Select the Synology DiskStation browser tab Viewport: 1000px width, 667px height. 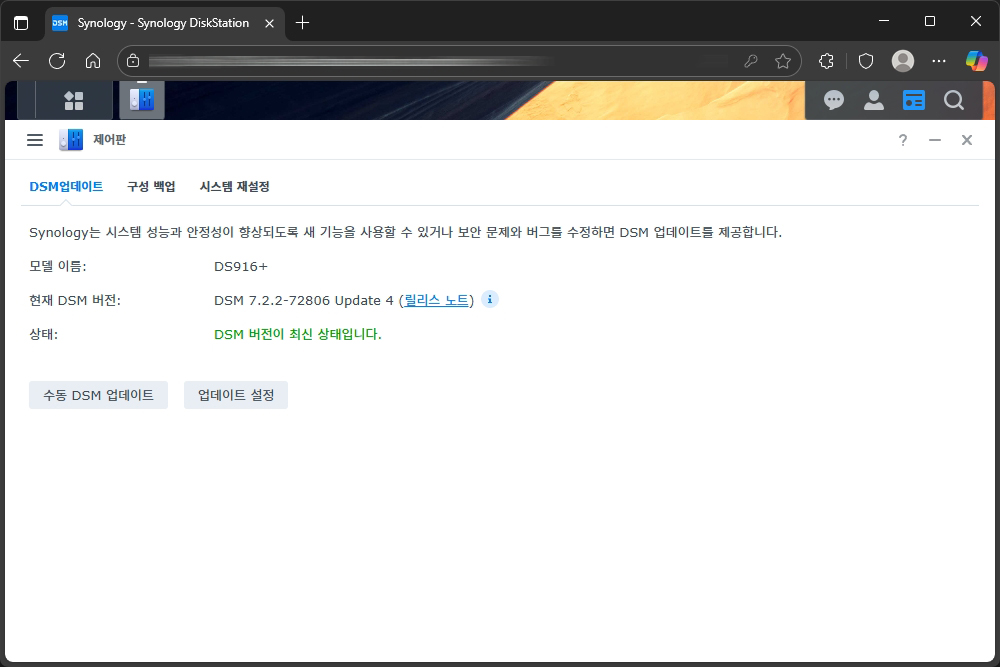pyautogui.click(x=165, y=23)
